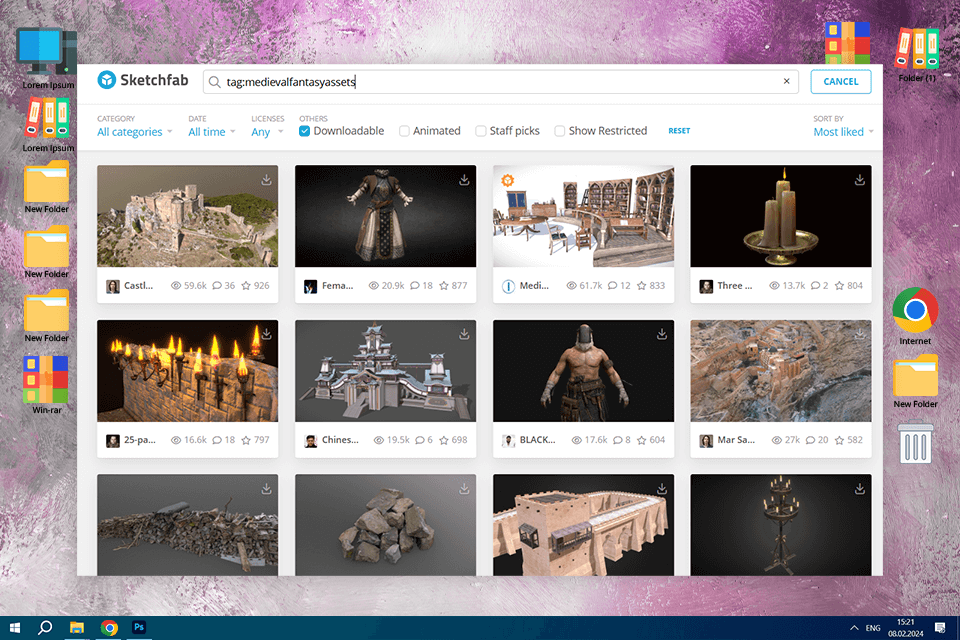
Task: Enable the Staff picks checkbox
Action: pyautogui.click(x=481, y=131)
